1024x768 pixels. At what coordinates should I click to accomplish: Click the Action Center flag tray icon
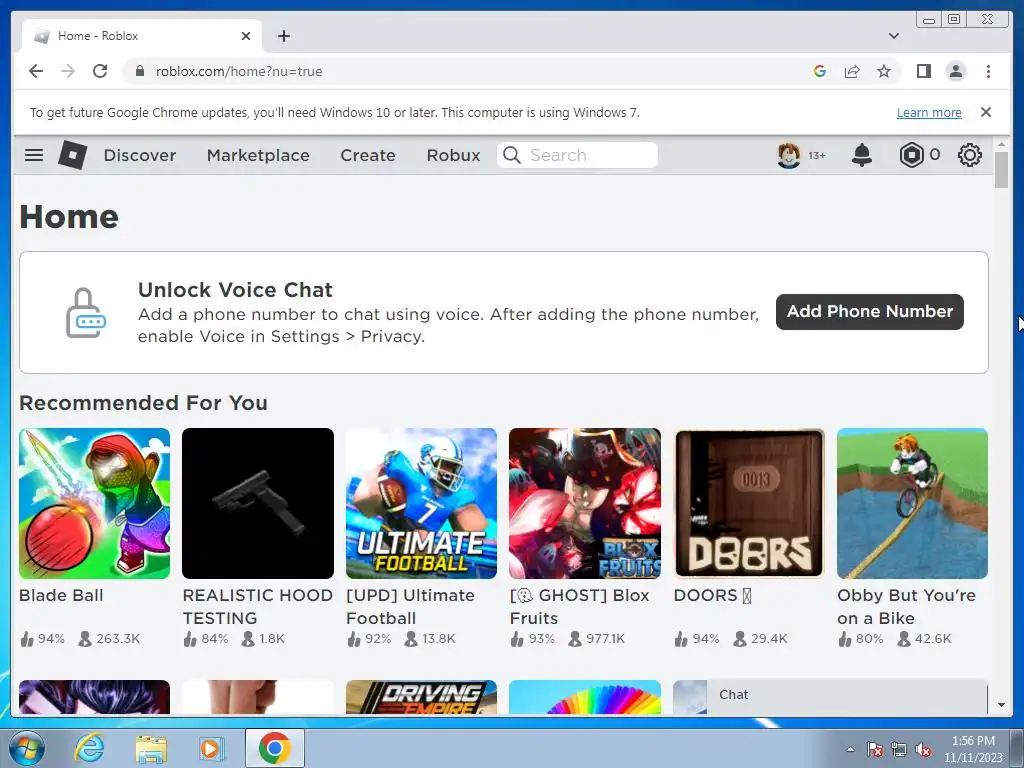click(874, 749)
